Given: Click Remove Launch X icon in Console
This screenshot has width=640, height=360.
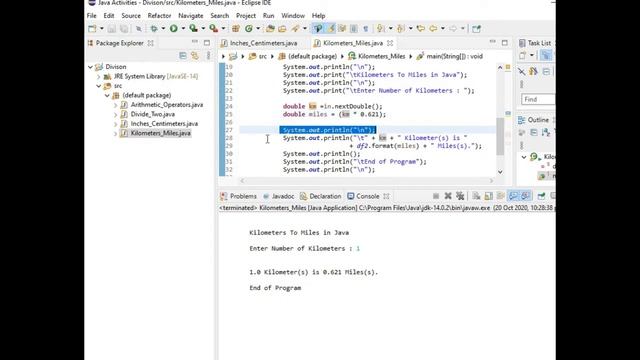Looking at the screenshot, I should coord(448,196).
